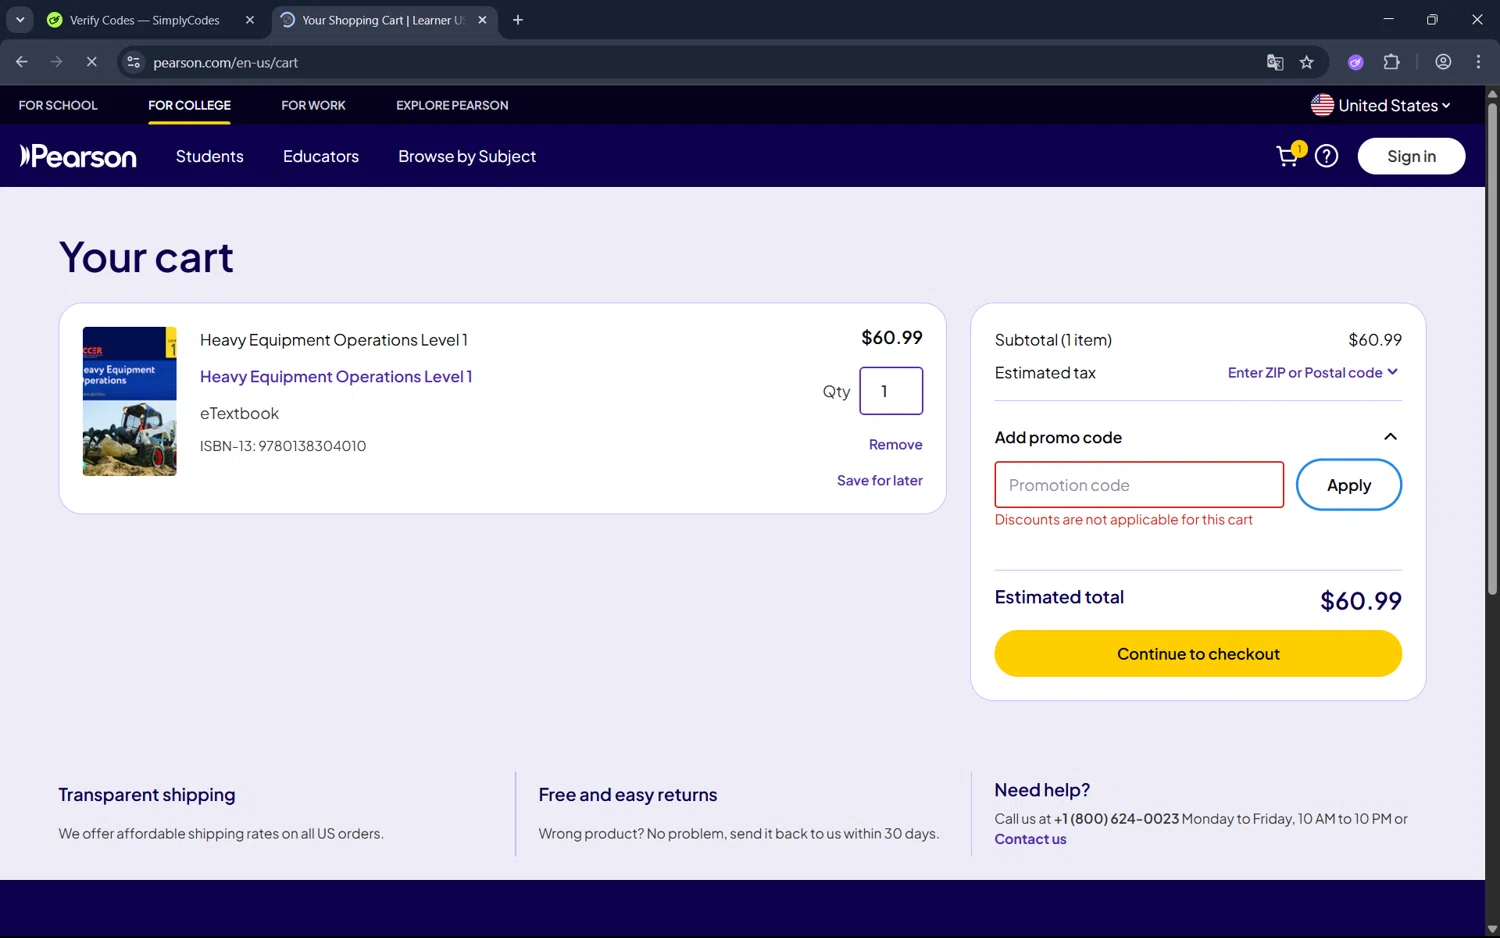The width and height of the screenshot is (1500, 938).
Task: Click the Sign in button
Action: pos(1411,156)
